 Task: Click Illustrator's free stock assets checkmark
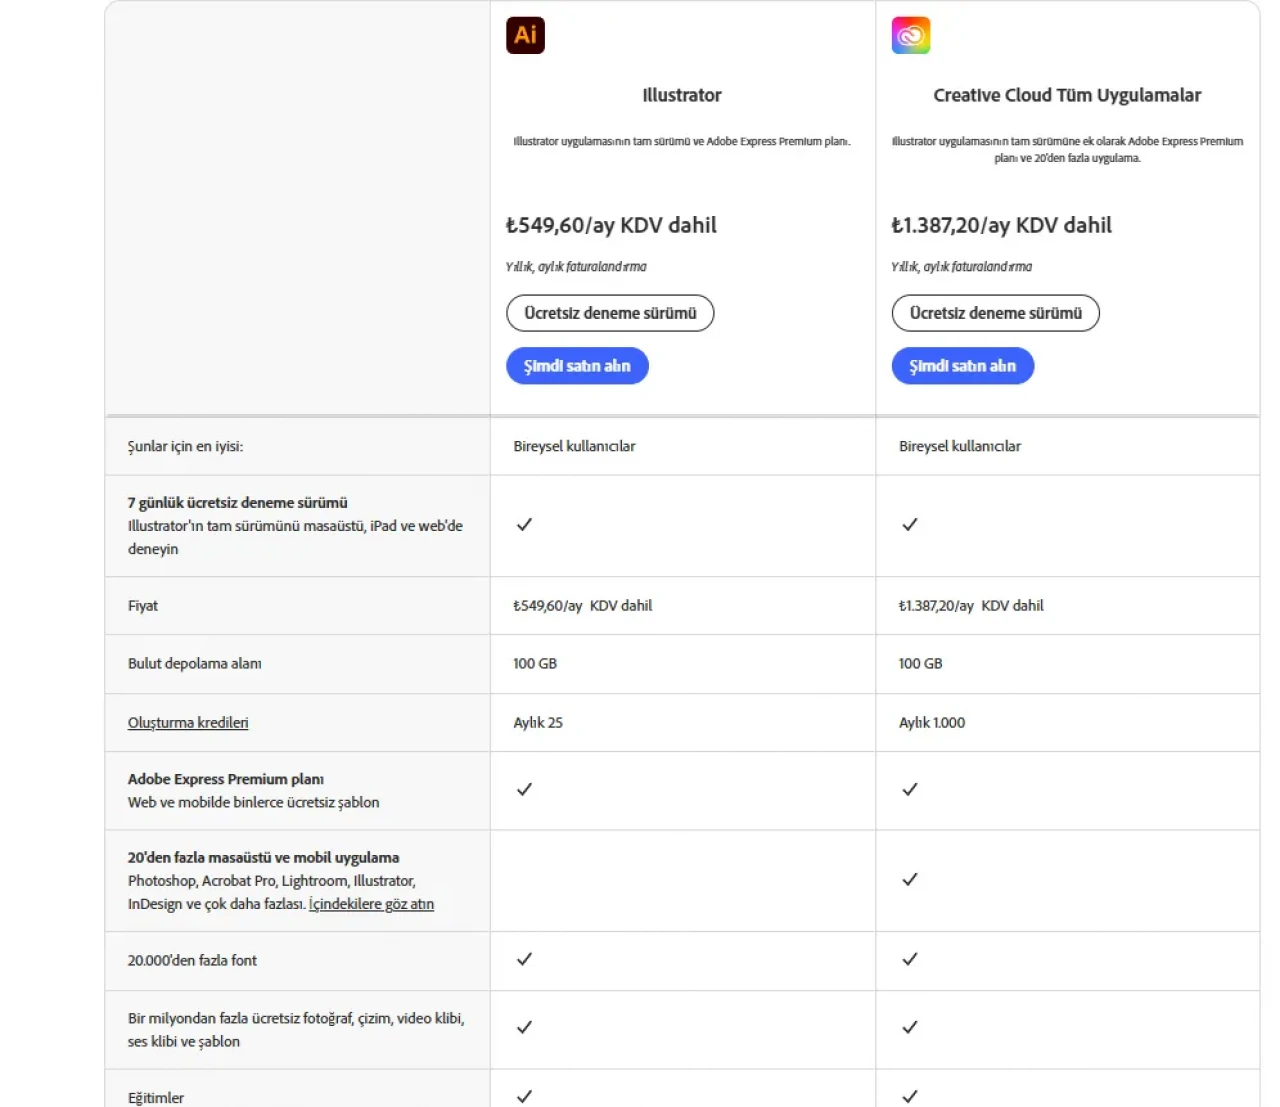(x=524, y=1028)
